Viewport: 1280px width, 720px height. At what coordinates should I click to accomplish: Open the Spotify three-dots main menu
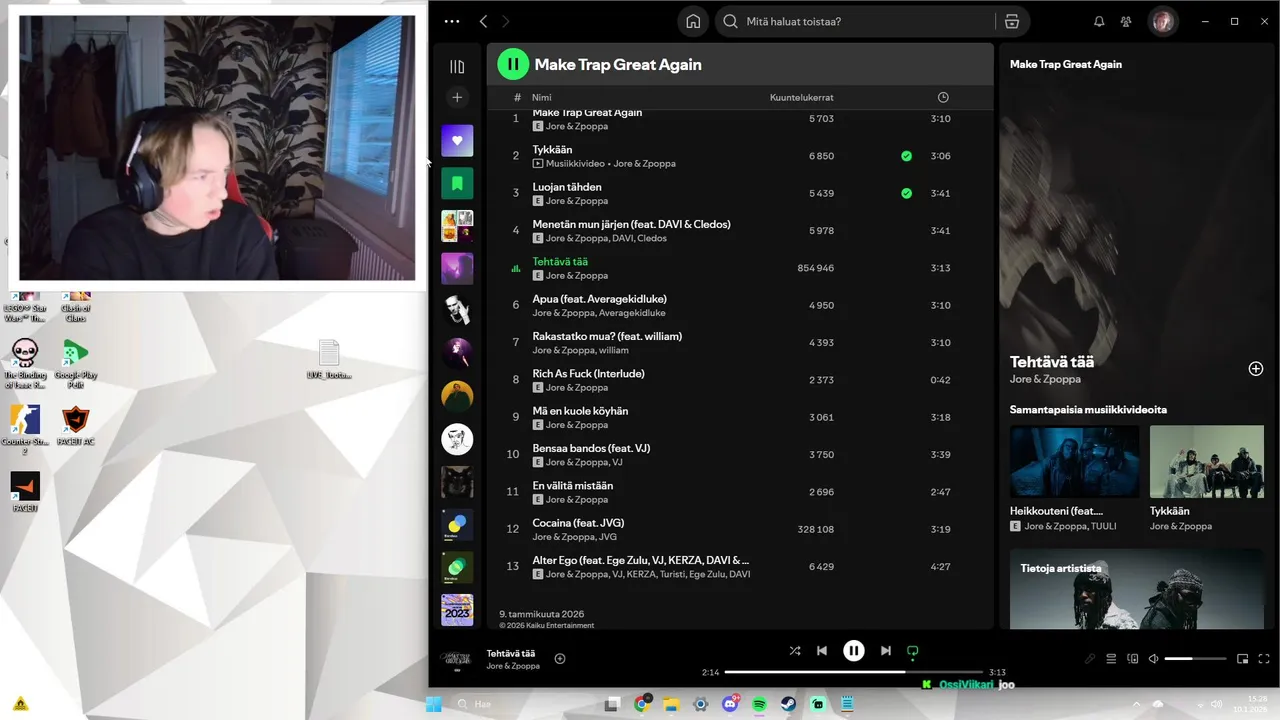tap(452, 21)
